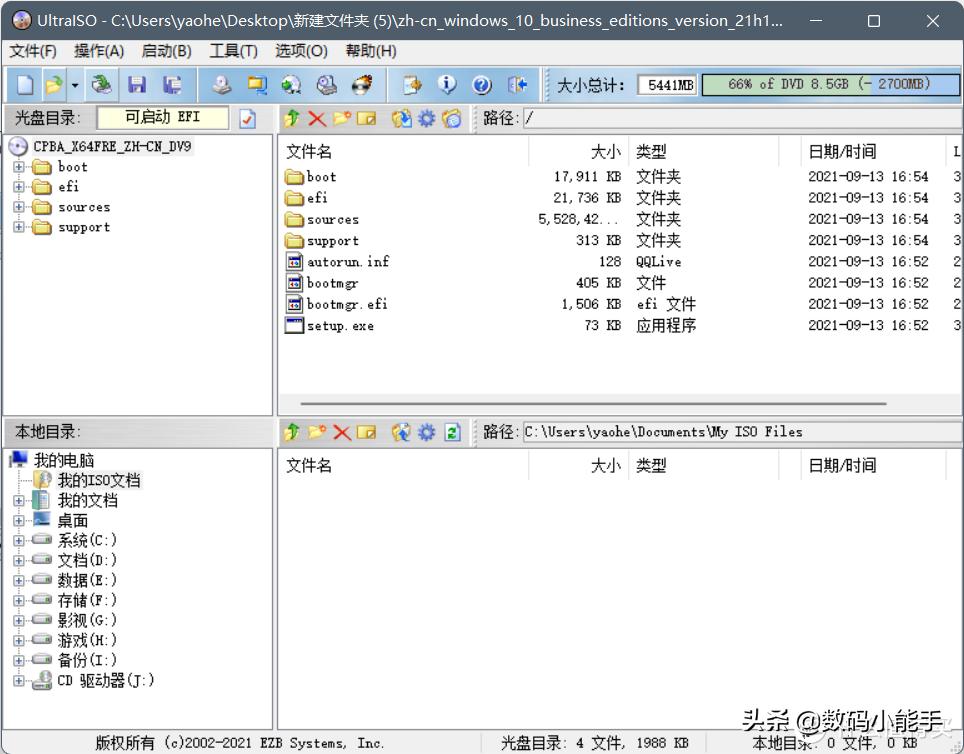Open the 工具(T) menu
The width and height of the screenshot is (964, 754).
pyautogui.click(x=233, y=50)
